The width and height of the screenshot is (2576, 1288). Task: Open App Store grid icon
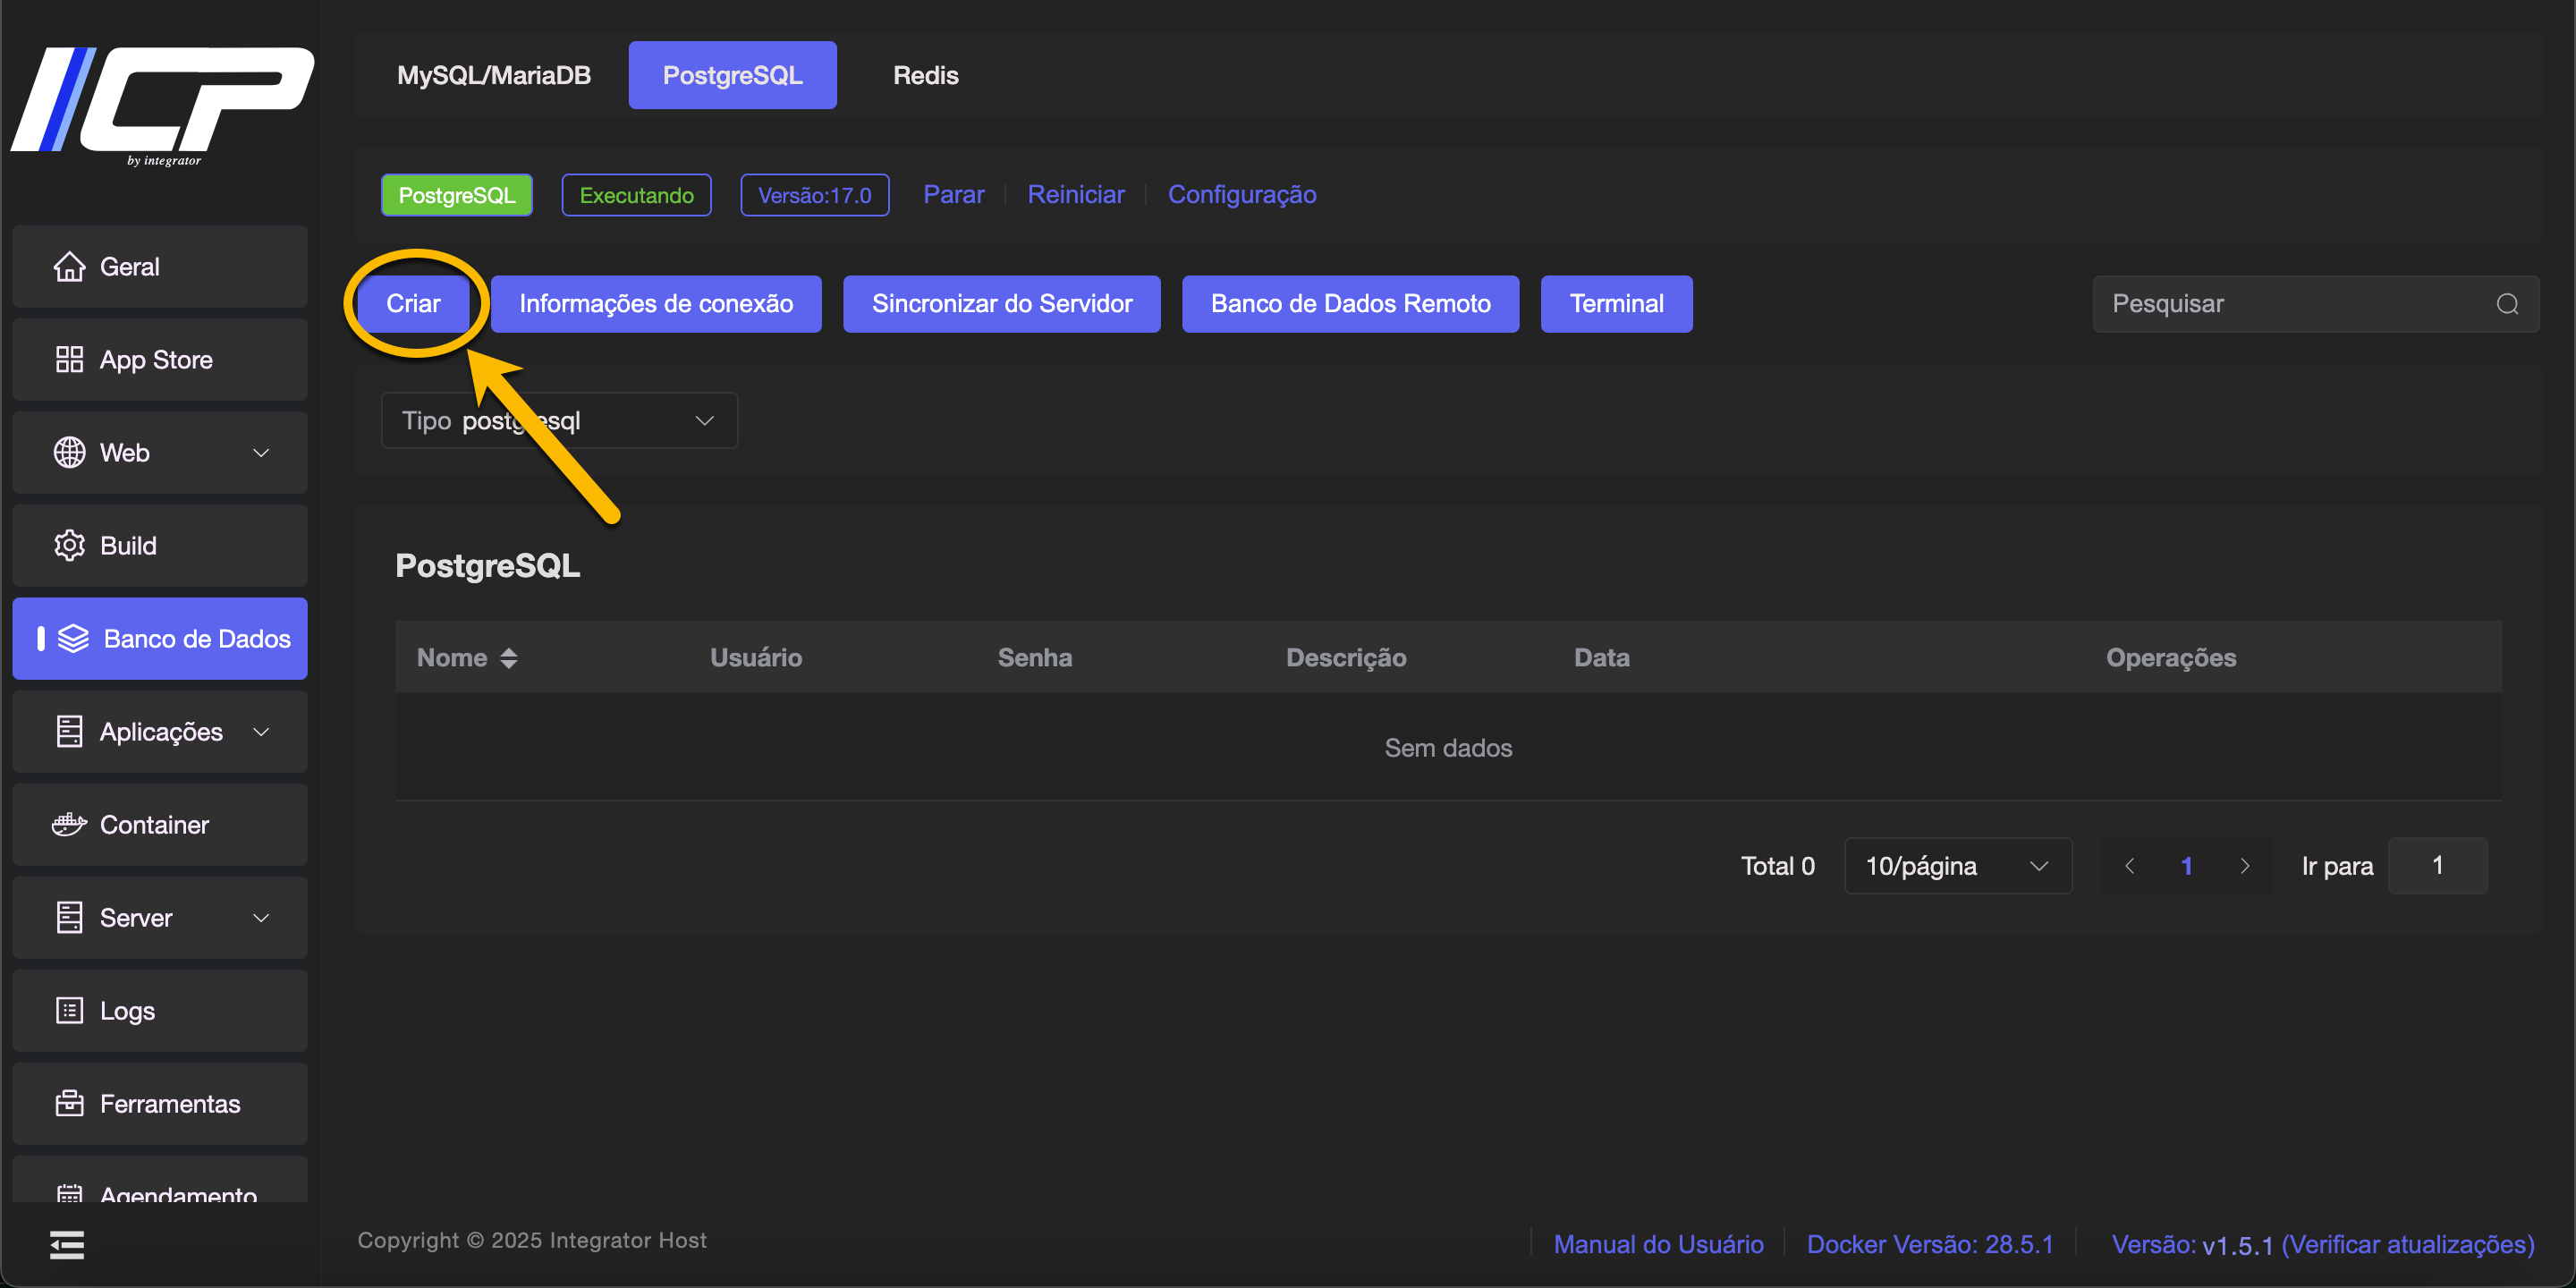coord(69,360)
